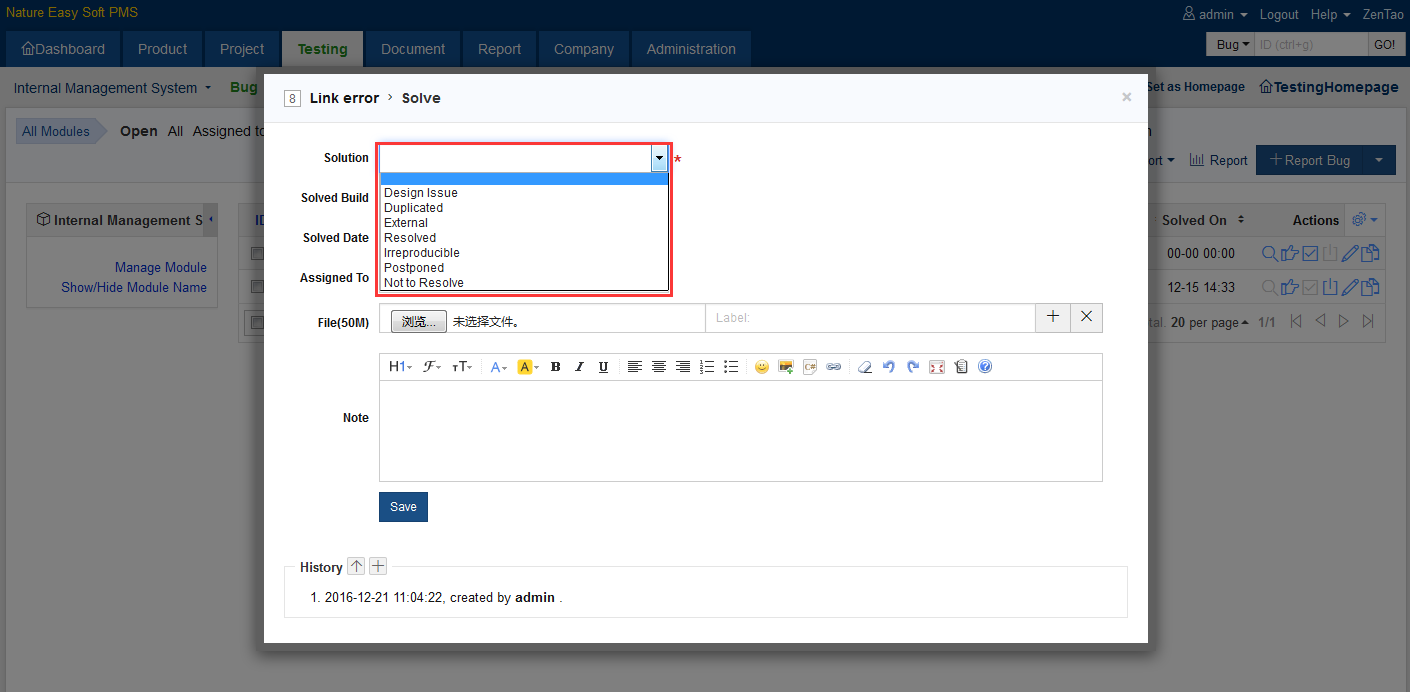Toggle fullscreen mode for the note editor
1410x692 pixels.
[x=937, y=367]
